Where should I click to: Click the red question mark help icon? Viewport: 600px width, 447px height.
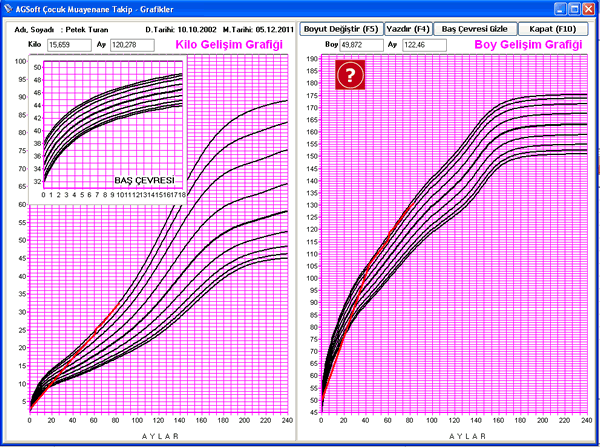pos(350,75)
